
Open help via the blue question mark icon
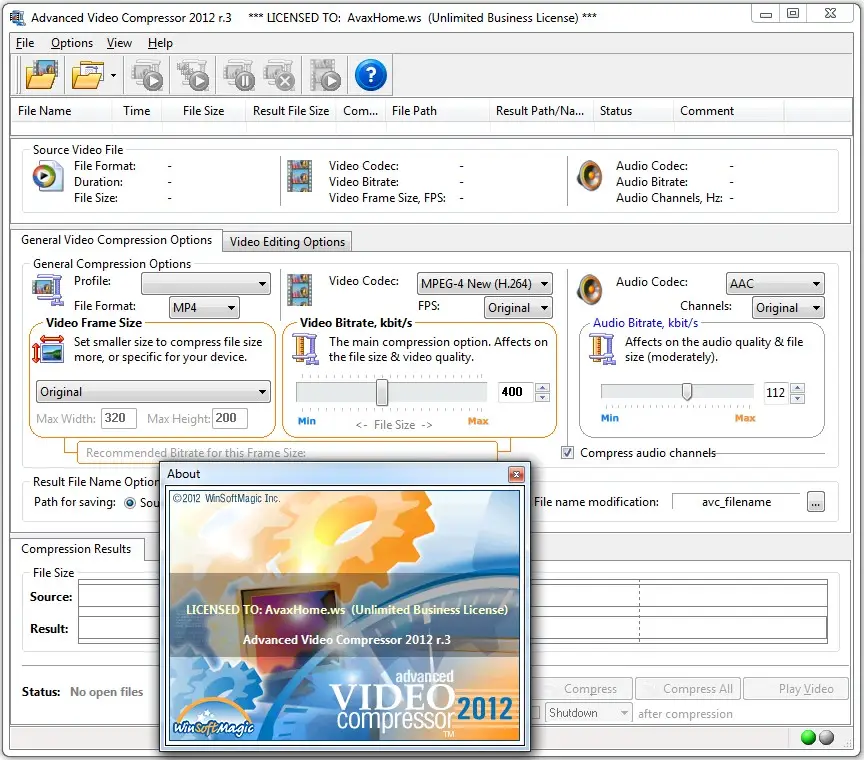click(x=371, y=75)
